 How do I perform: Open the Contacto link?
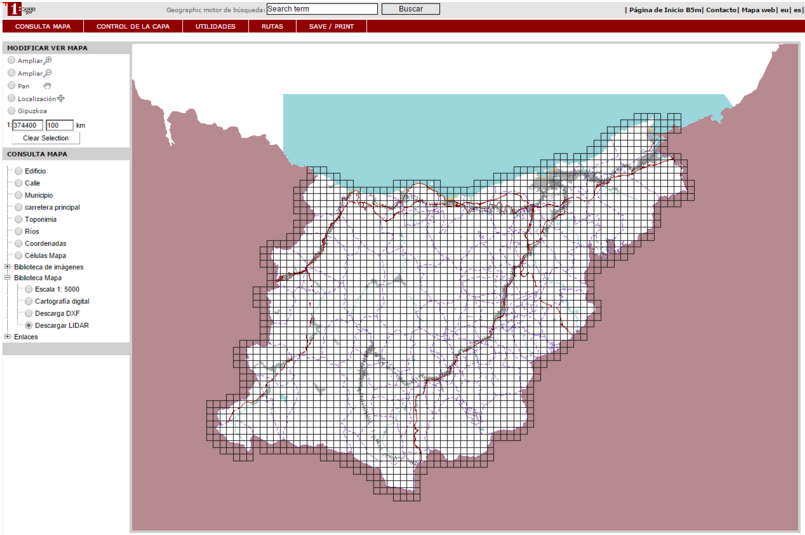click(x=720, y=9)
